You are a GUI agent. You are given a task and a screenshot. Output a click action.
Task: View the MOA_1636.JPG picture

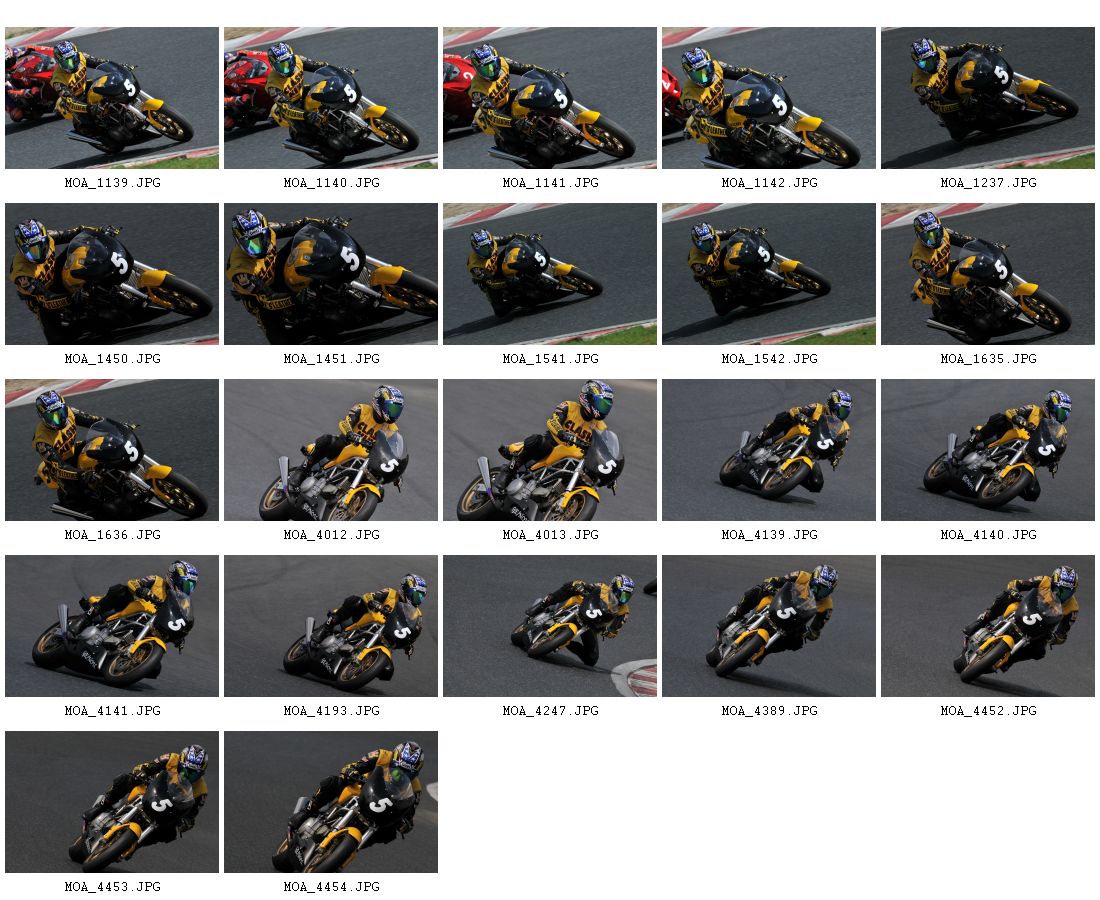pyautogui.click(x=112, y=450)
